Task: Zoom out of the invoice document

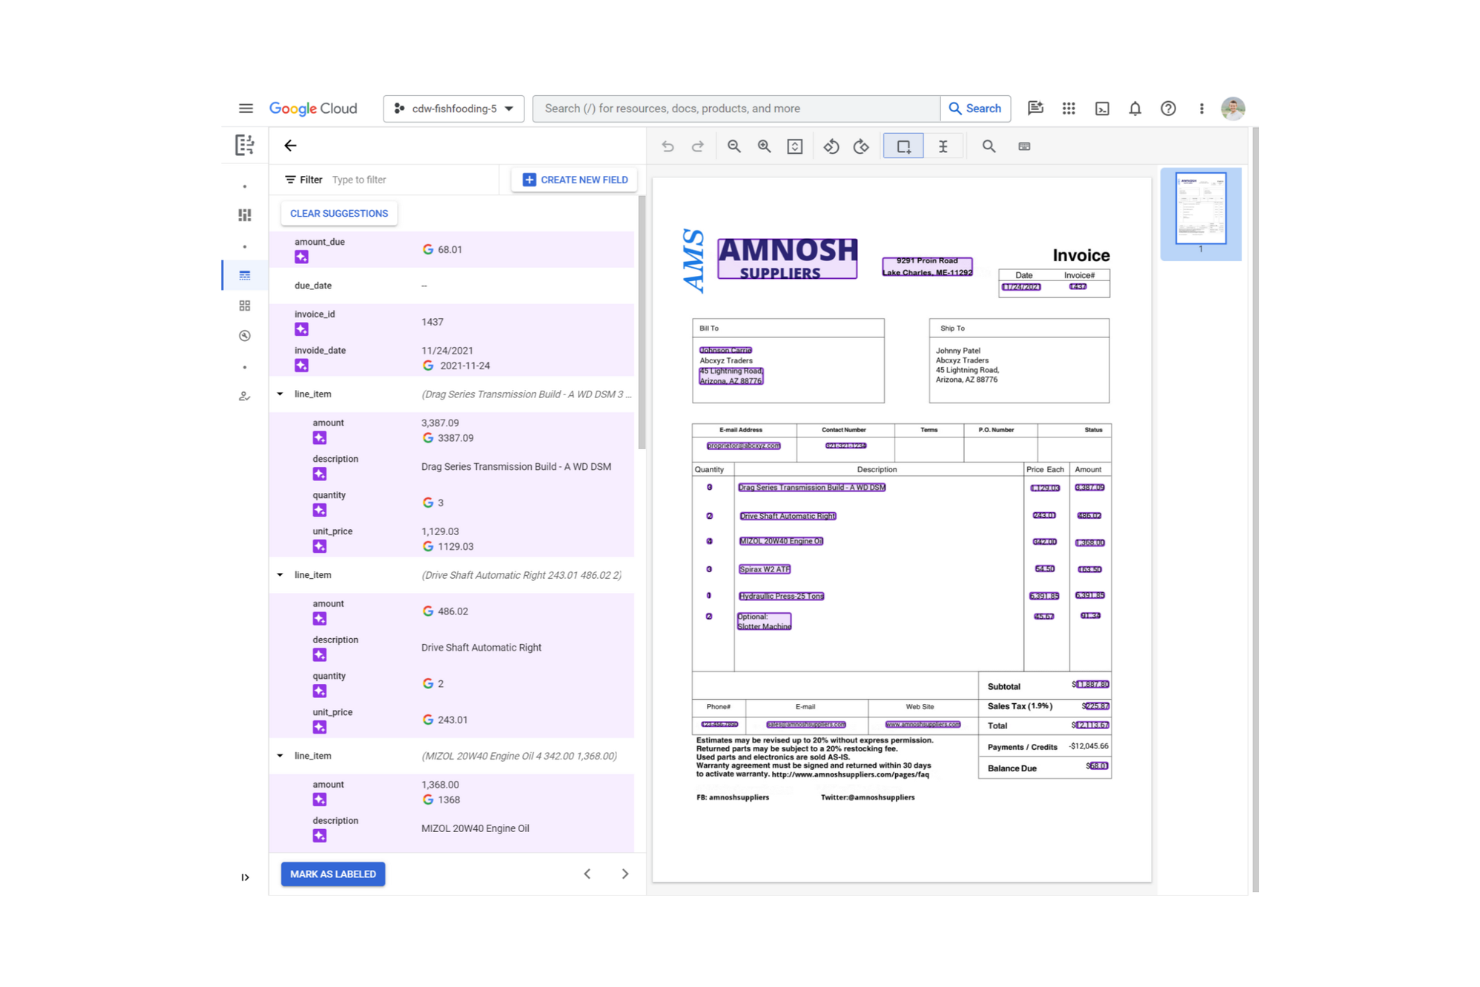Action: (734, 146)
